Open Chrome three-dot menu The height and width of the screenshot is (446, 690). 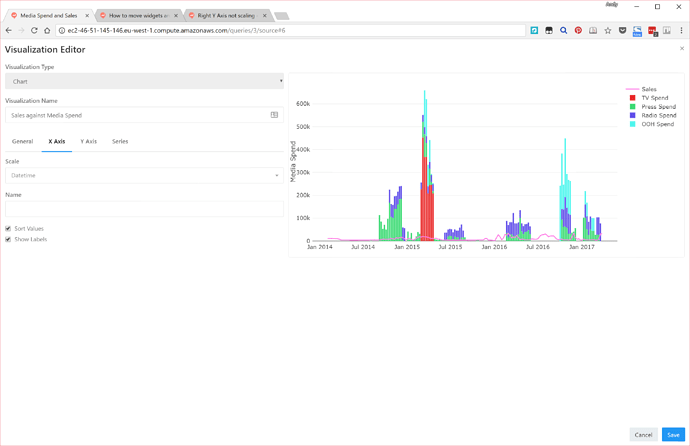coord(681,30)
